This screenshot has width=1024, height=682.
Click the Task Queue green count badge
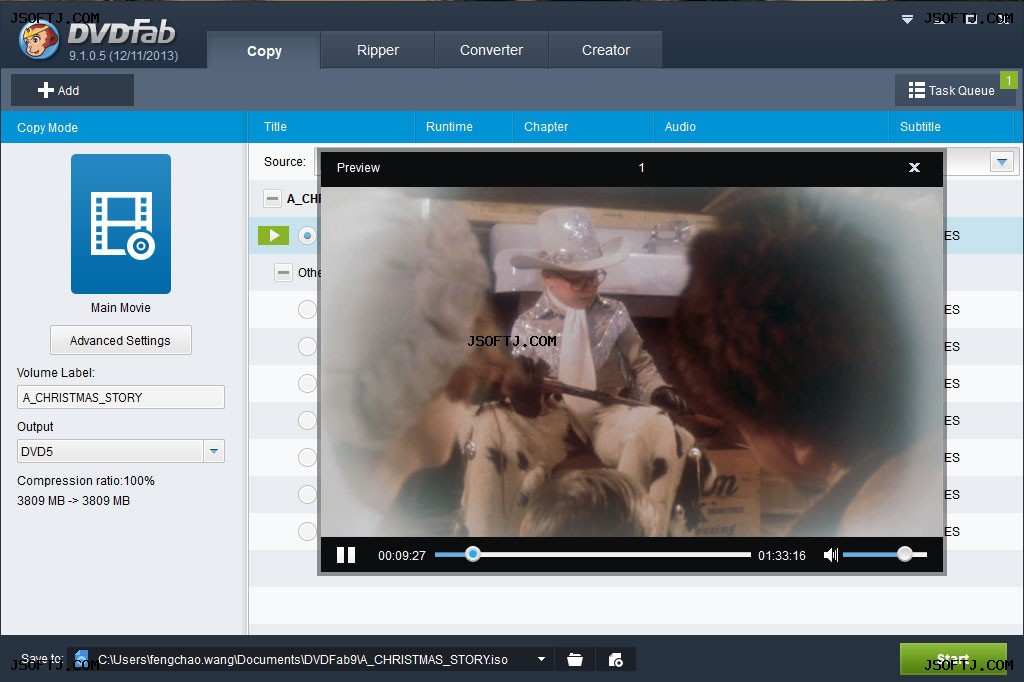tap(1008, 80)
